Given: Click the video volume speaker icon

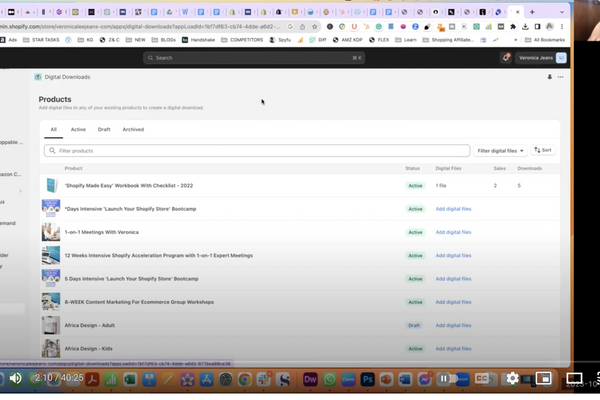Looking at the screenshot, I should (15, 379).
